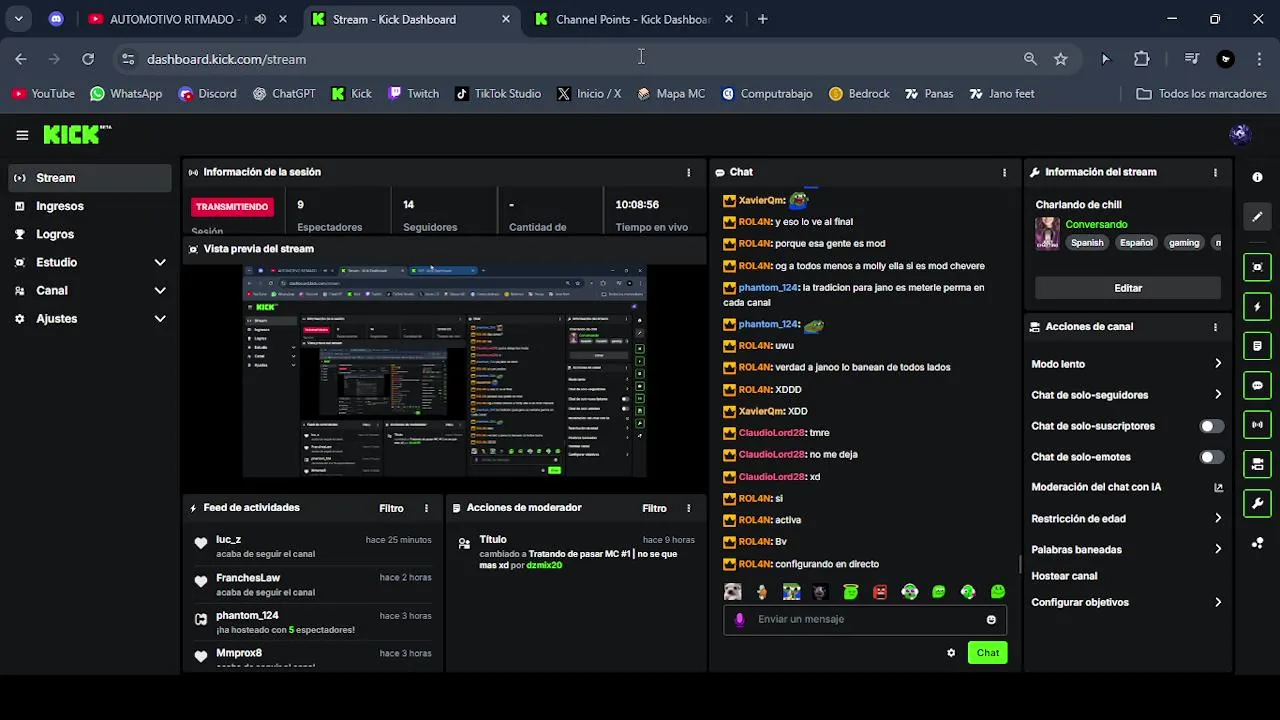Select Ingresos in the left sidebar
The height and width of the screenshot is (720, 1280).
coord(90,206)
